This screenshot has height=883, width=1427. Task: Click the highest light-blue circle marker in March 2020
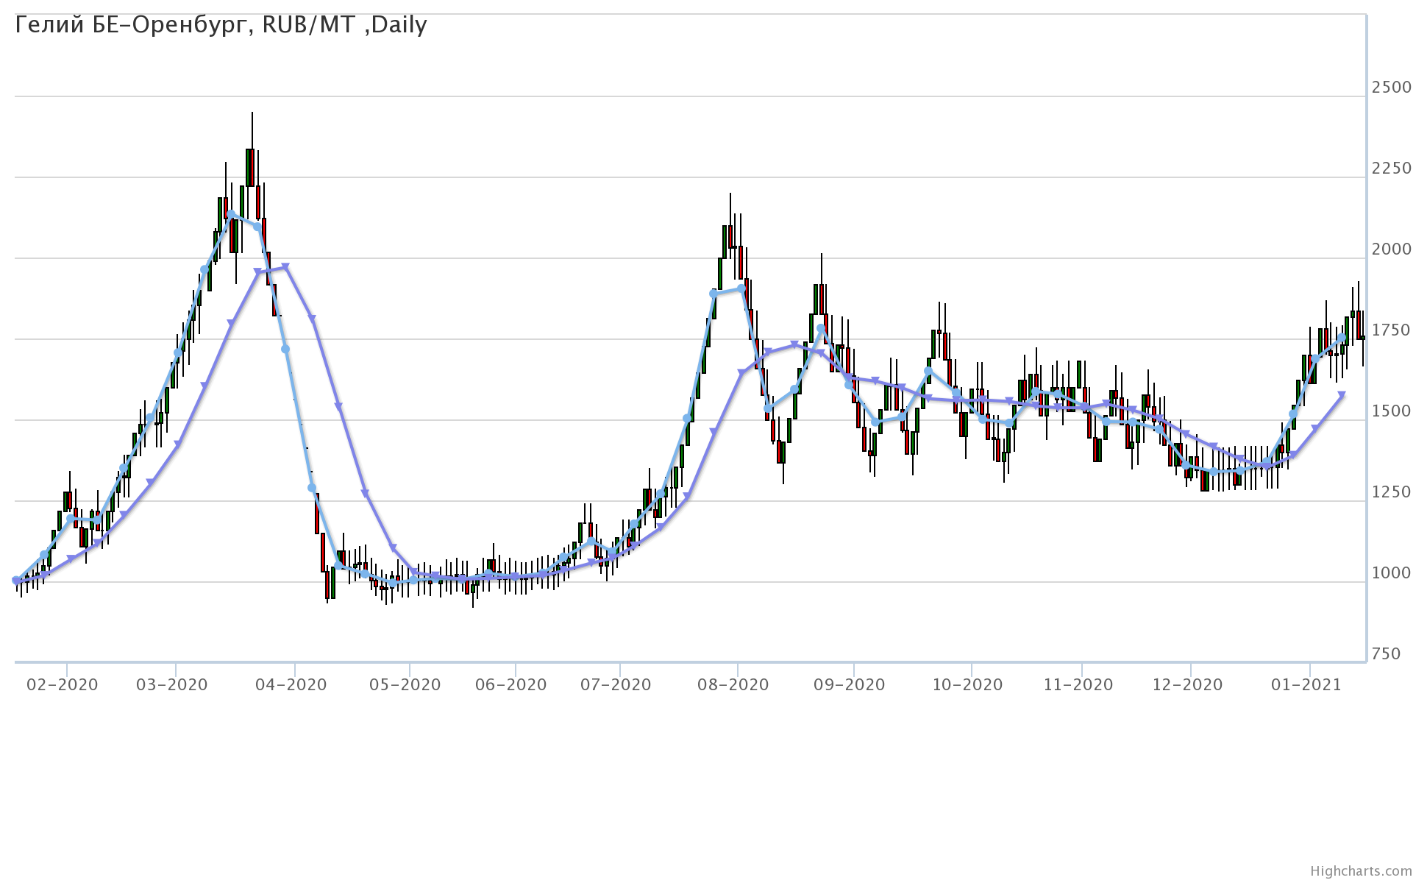click(231, 215)
